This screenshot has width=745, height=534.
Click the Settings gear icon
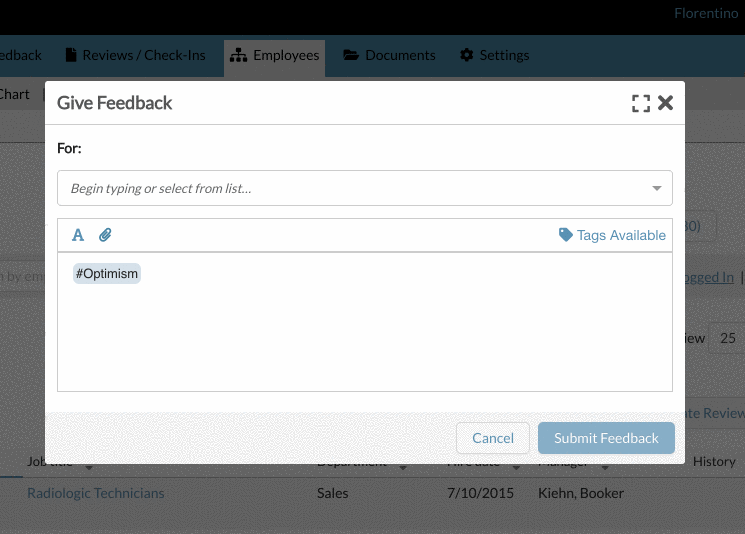(x=467, y=55)
